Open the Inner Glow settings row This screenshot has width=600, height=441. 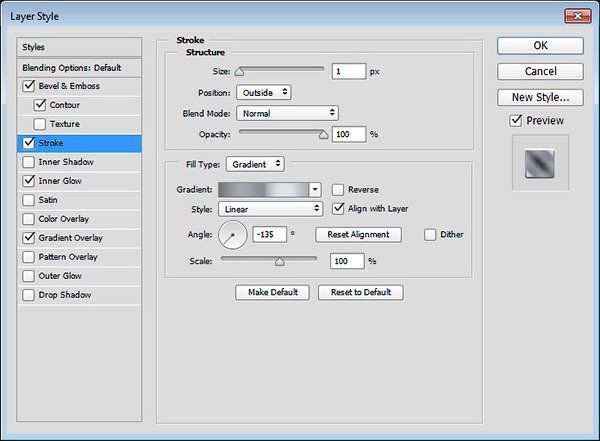pyautogui.click(x=79, y=181)
